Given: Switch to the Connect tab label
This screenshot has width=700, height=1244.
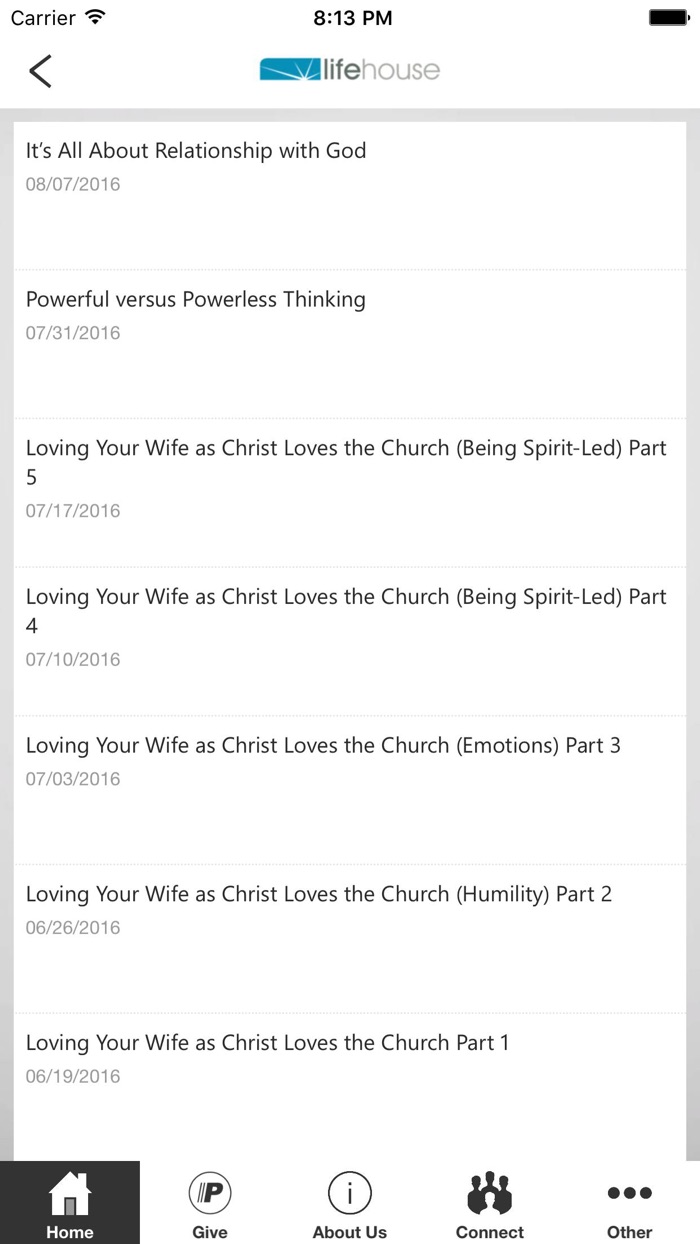Looking at the screenshot, I should 490,1232.
